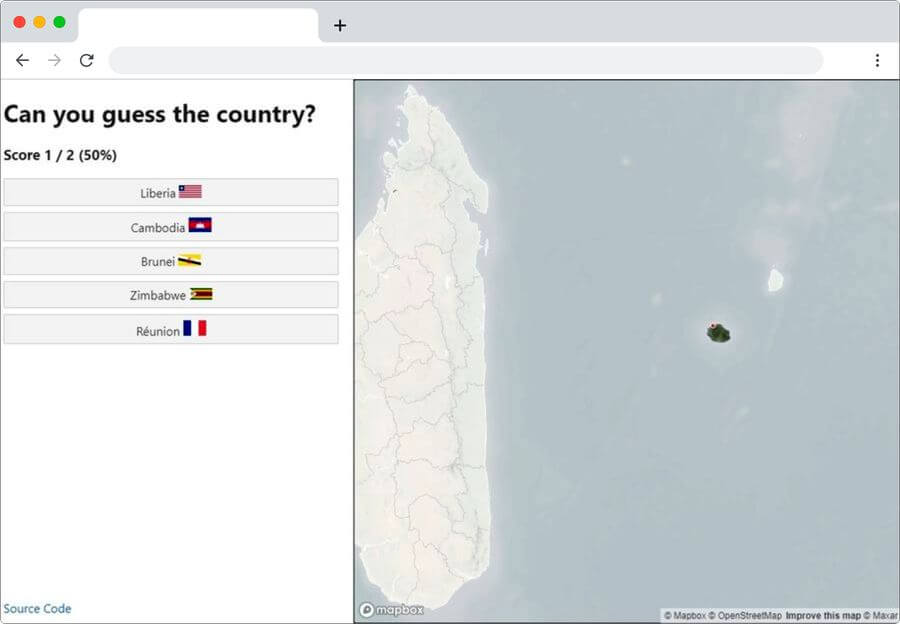Click the red marker dot on the island
Image resolution: width=900 pixels, height=624 pixels.
(713, 325)
